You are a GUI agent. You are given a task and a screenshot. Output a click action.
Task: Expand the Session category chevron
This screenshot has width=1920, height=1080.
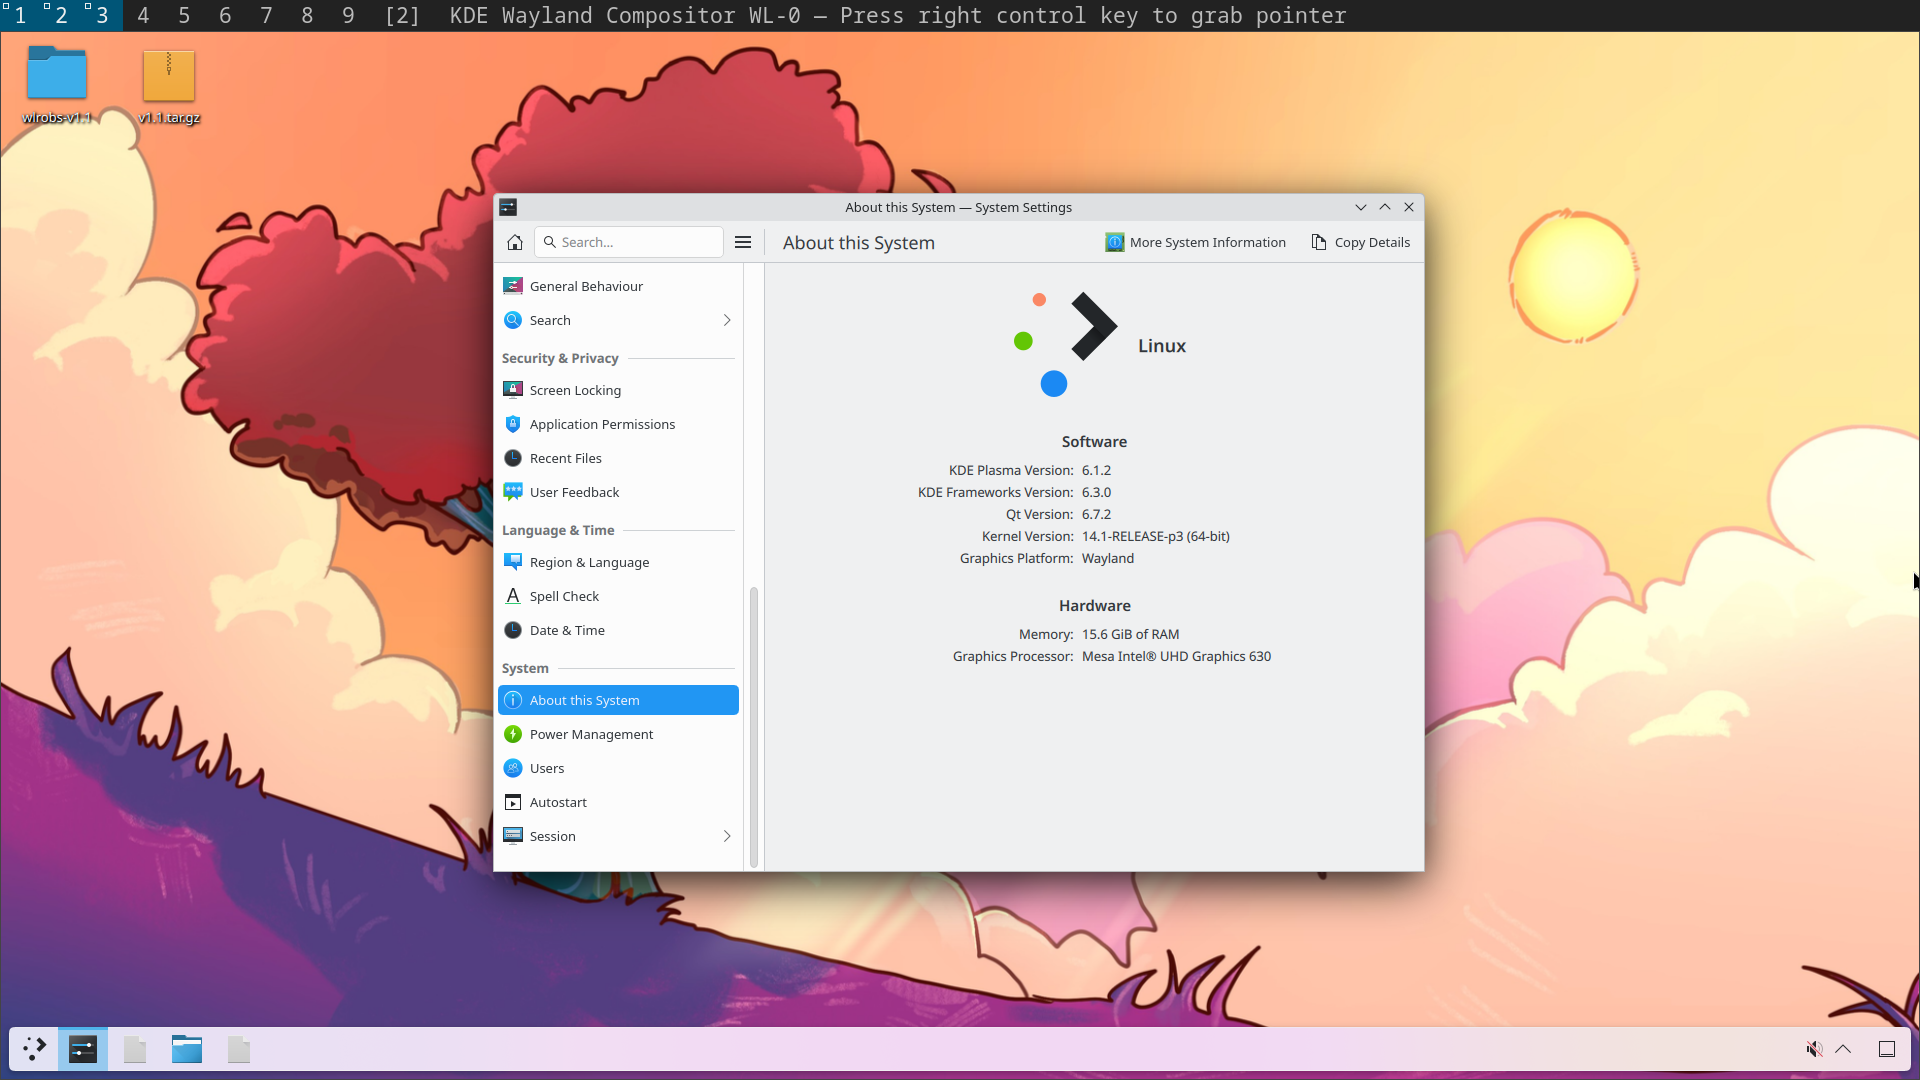pyautogui.click(x=727, y=836)
